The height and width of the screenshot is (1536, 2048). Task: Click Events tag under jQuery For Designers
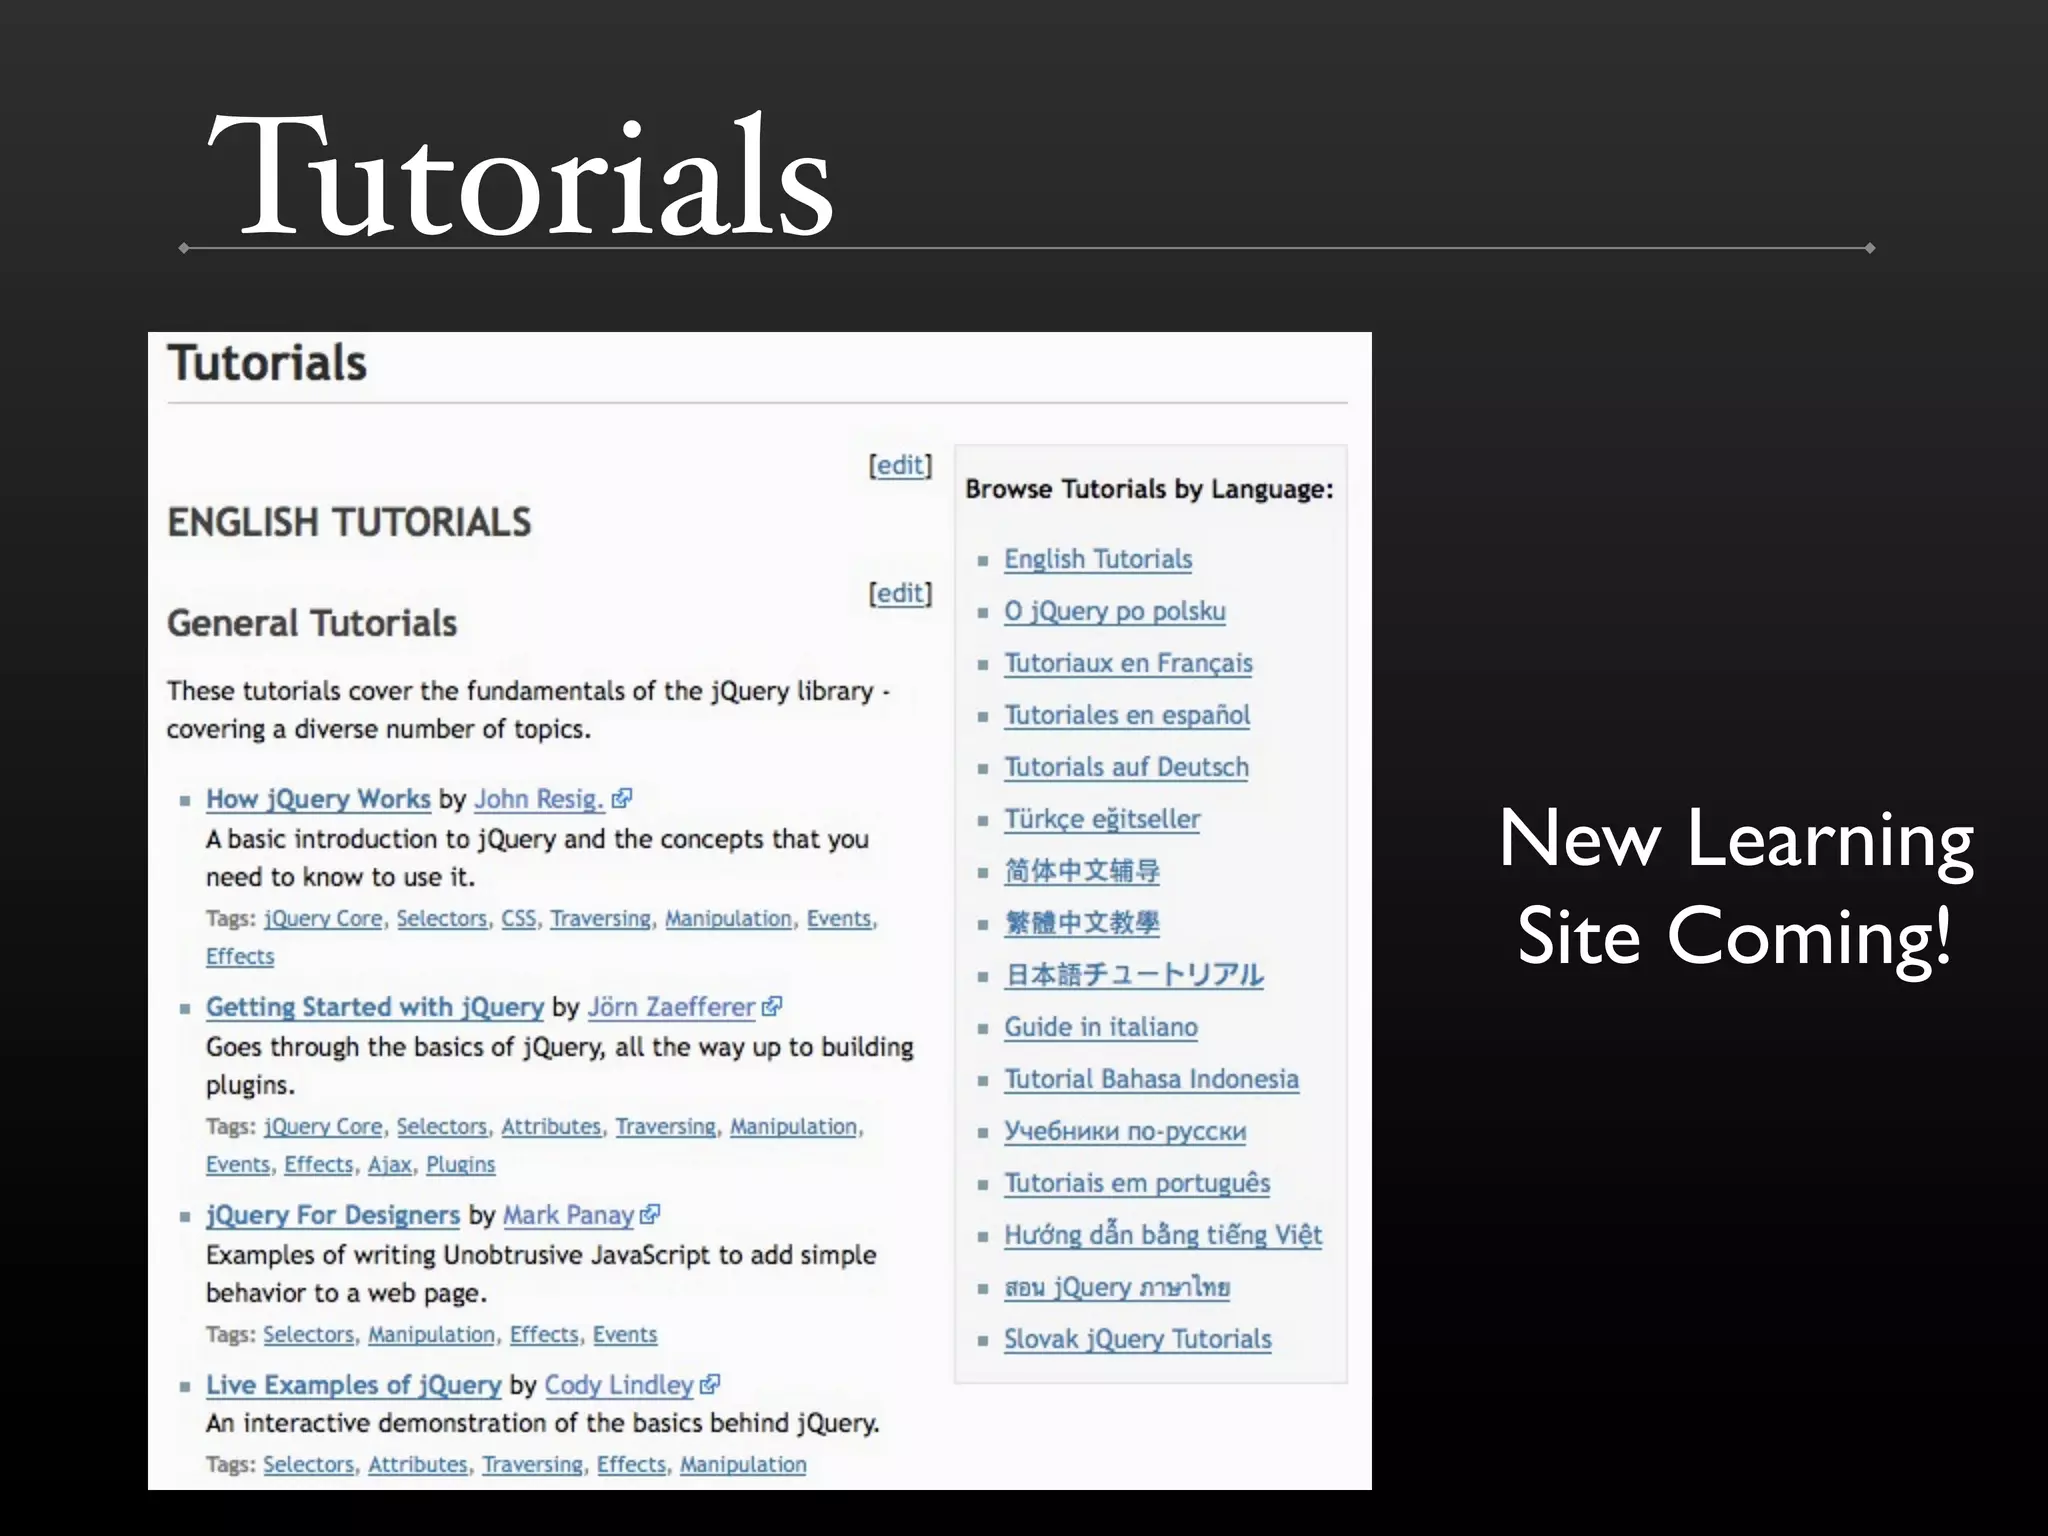pos(625,1334)
